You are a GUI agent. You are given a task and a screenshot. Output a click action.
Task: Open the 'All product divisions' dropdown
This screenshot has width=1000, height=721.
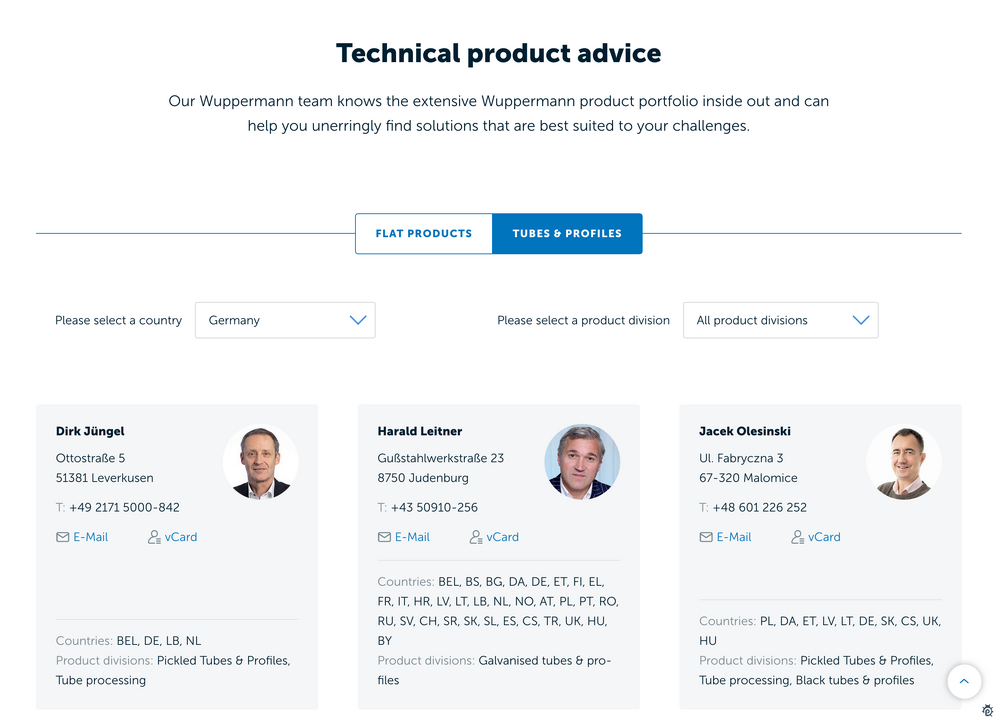pyautogui.click(x=780, y=320)
